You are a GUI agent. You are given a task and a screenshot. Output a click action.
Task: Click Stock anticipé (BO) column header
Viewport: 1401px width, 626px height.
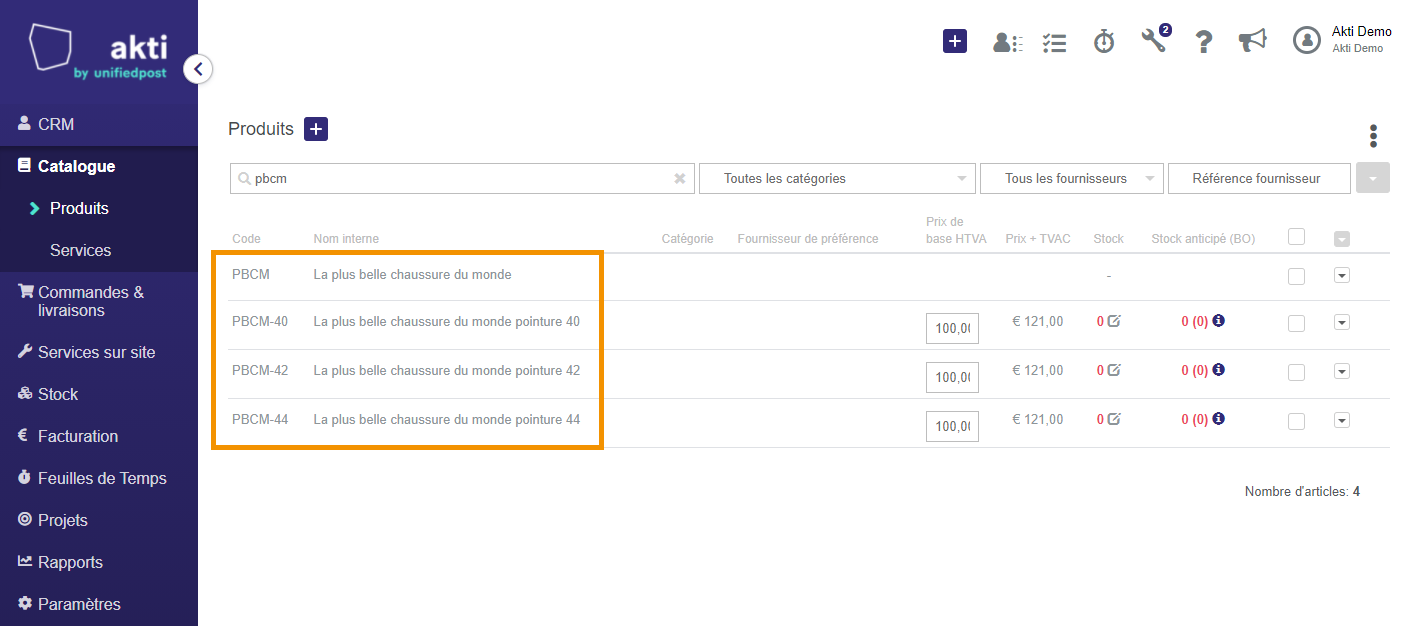[x=1203, y=239]
